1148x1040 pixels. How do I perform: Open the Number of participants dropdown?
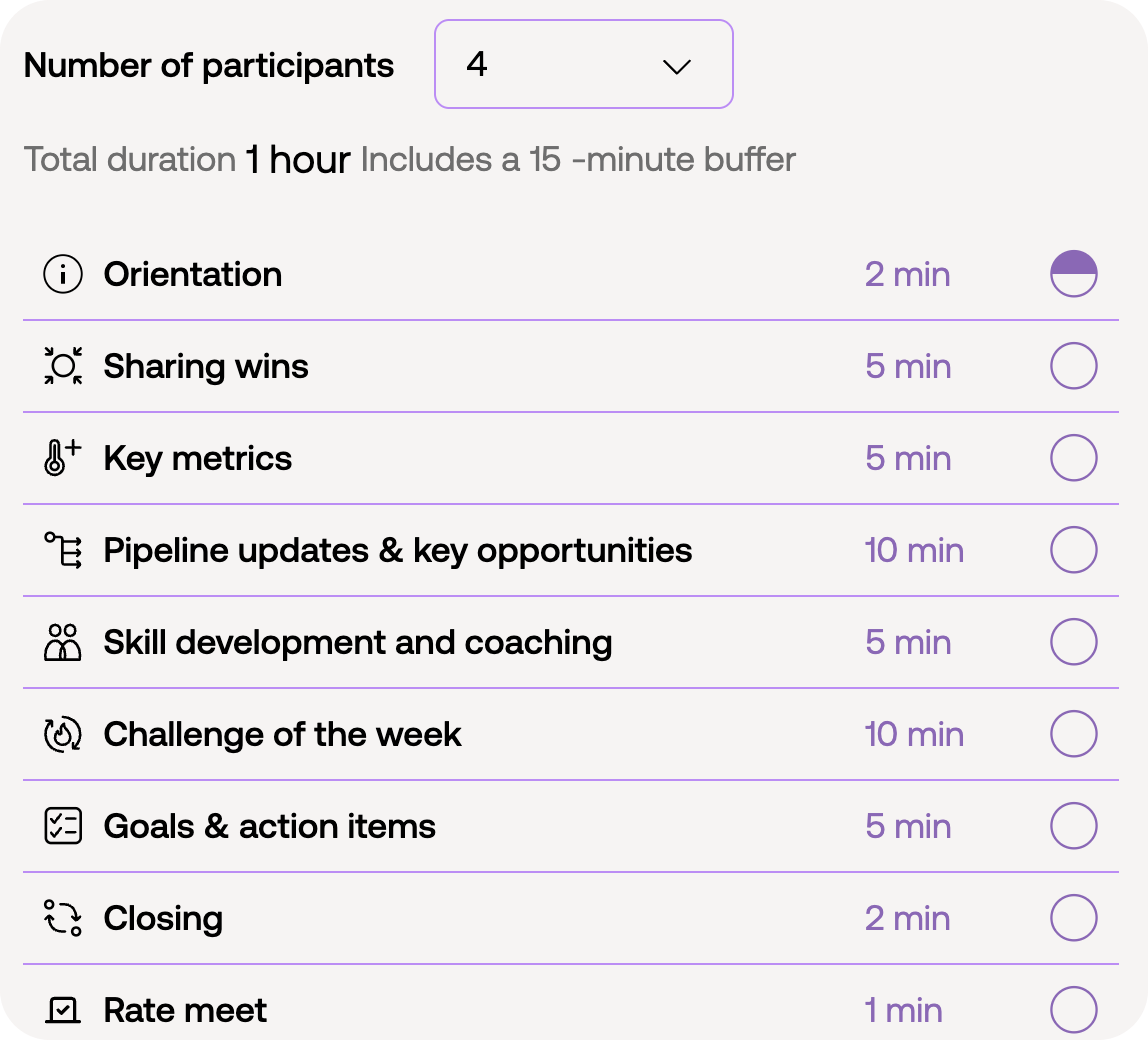(x=584, y=64)
